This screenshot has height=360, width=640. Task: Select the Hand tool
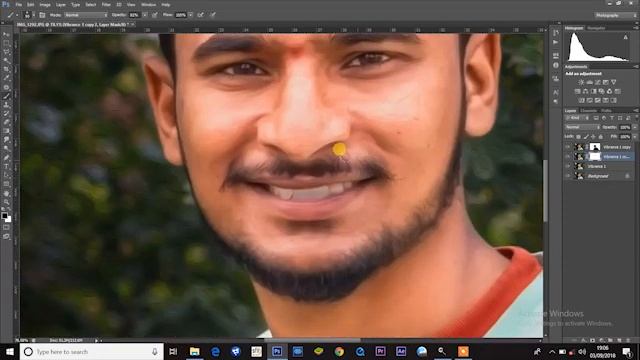click(6, 193)
